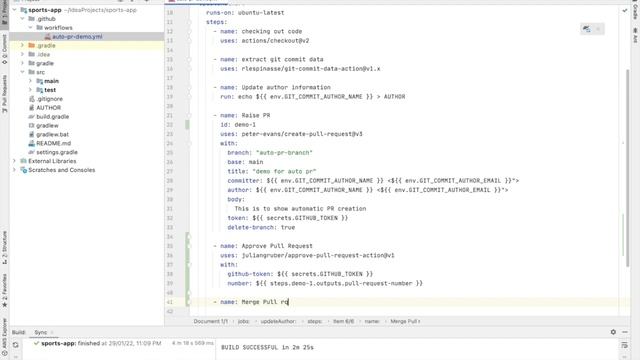The height and width of the screenshot is (360, 640).
Task: Open Structure tool window stripe
Action: point(4,248)
